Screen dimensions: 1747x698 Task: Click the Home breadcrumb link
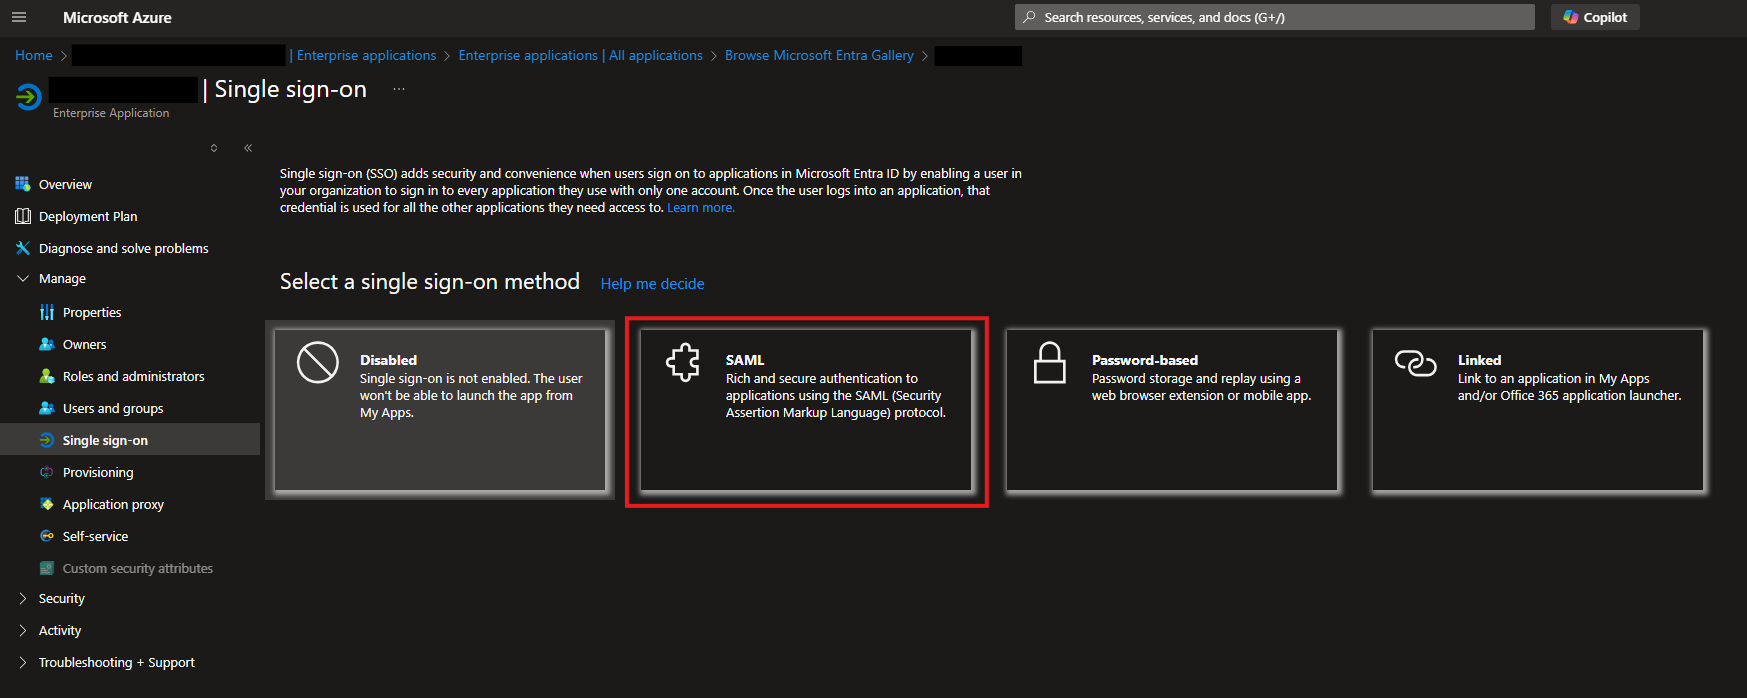click(34, 55)
